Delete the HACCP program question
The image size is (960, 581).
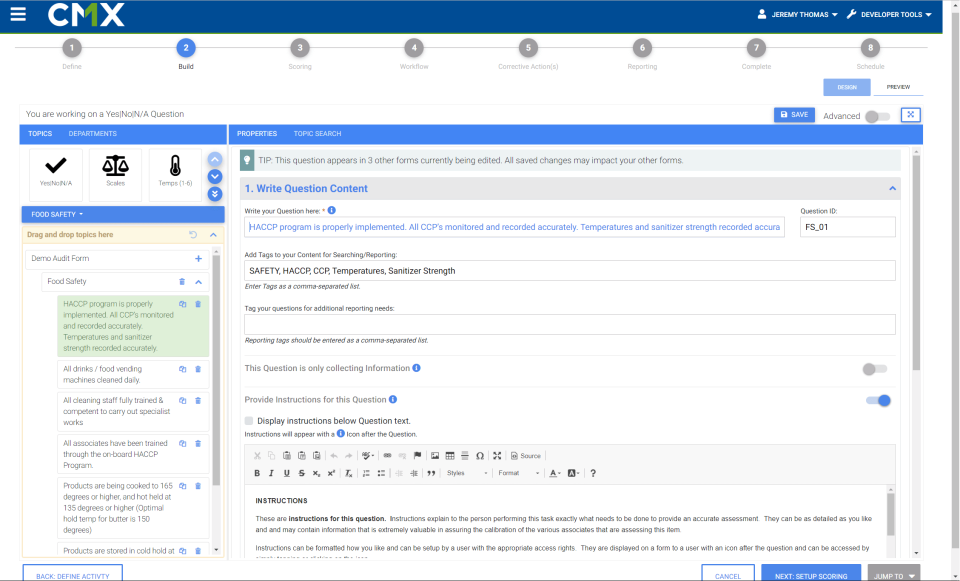pos(198,304)
